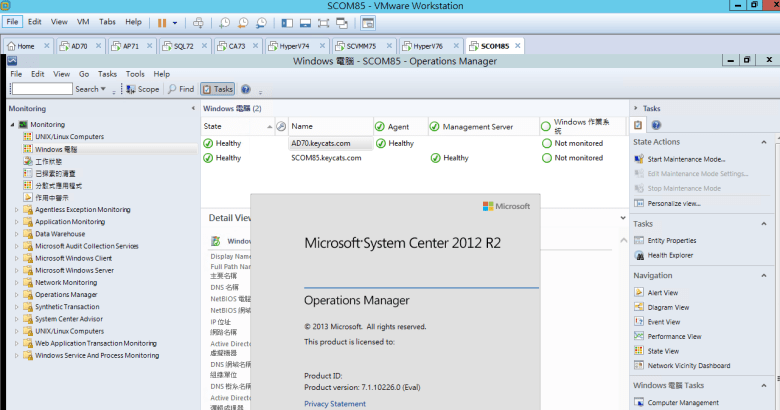Open the Tools menu in Operations Manager
Image resolution: width=780 pixels, height=410 pixels.
(135, 74)
